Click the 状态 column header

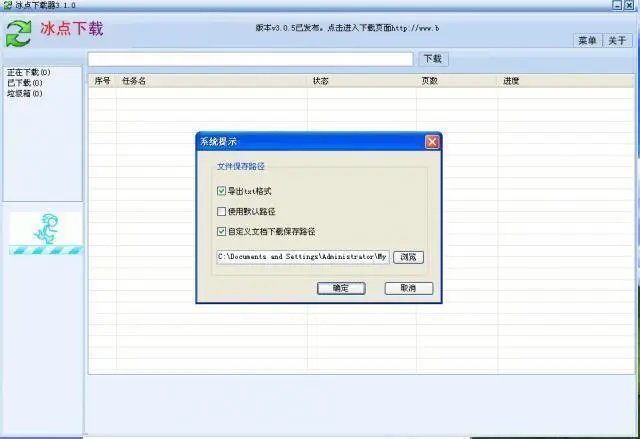point(362,81)
